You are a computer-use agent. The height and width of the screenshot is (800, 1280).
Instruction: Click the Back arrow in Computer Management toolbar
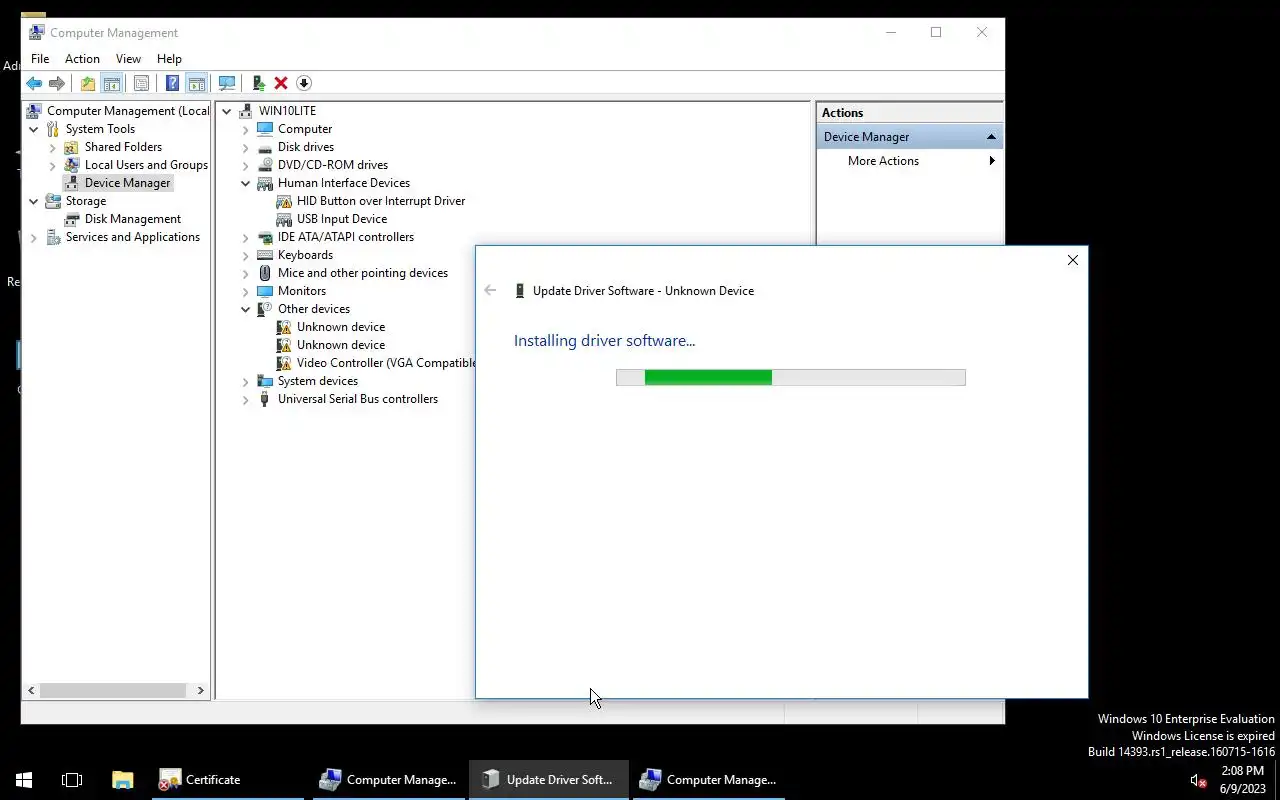point(34,84)
